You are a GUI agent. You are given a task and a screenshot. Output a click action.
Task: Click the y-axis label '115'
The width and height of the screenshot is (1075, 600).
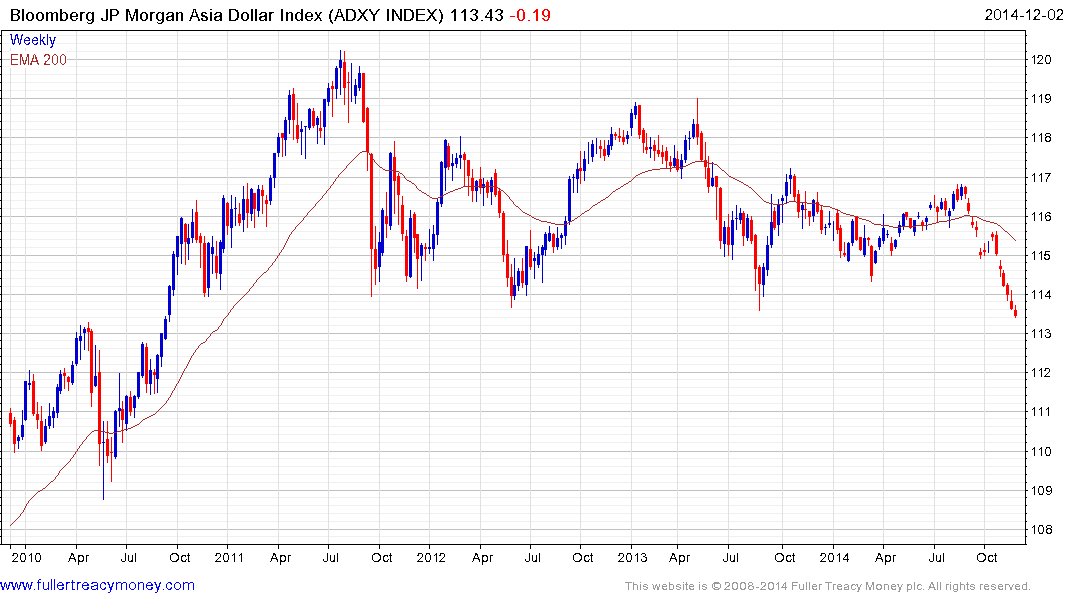(1041, 256)
